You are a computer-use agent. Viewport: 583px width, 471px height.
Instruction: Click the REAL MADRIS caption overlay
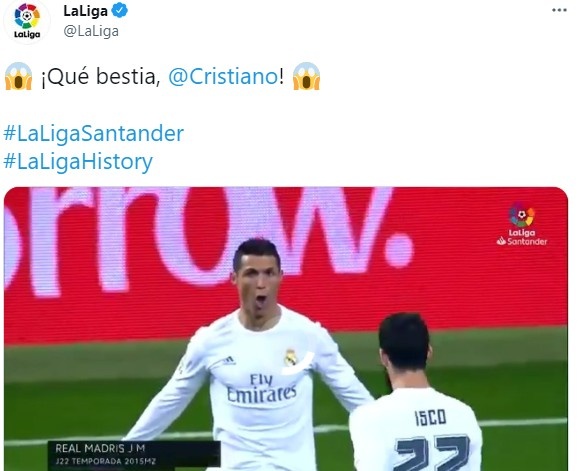pos(100,448)
